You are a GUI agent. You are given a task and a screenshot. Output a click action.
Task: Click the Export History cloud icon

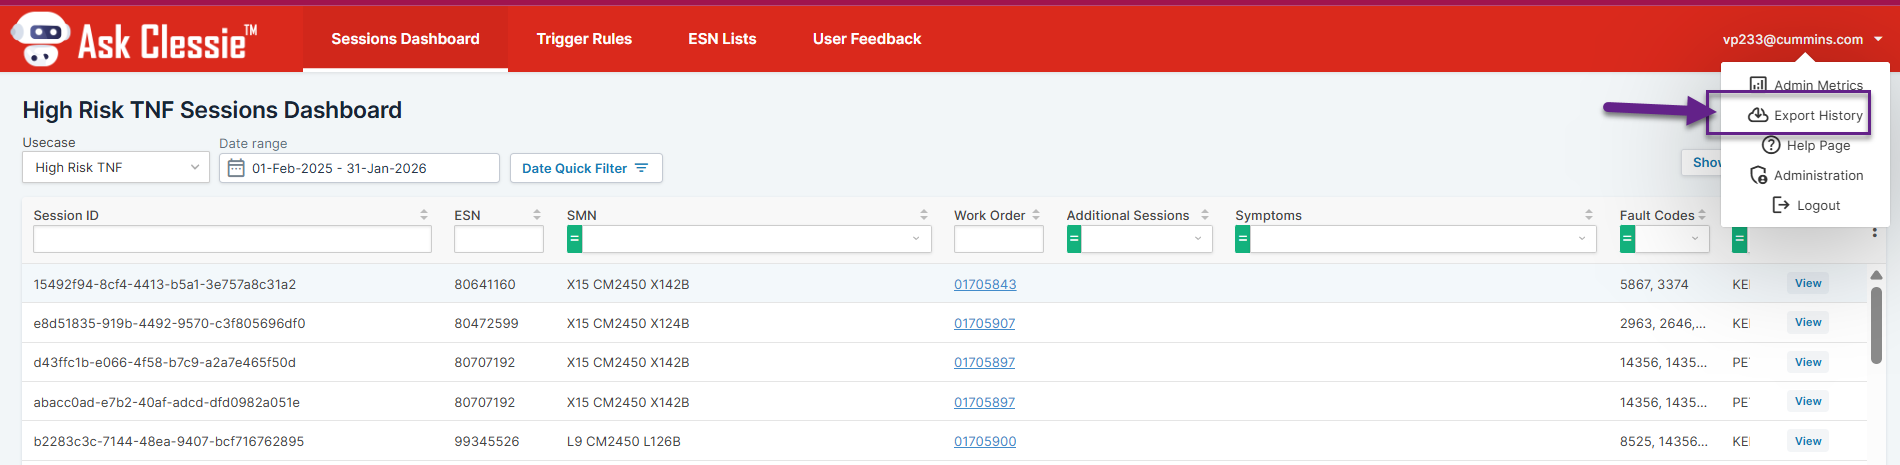1757,115
